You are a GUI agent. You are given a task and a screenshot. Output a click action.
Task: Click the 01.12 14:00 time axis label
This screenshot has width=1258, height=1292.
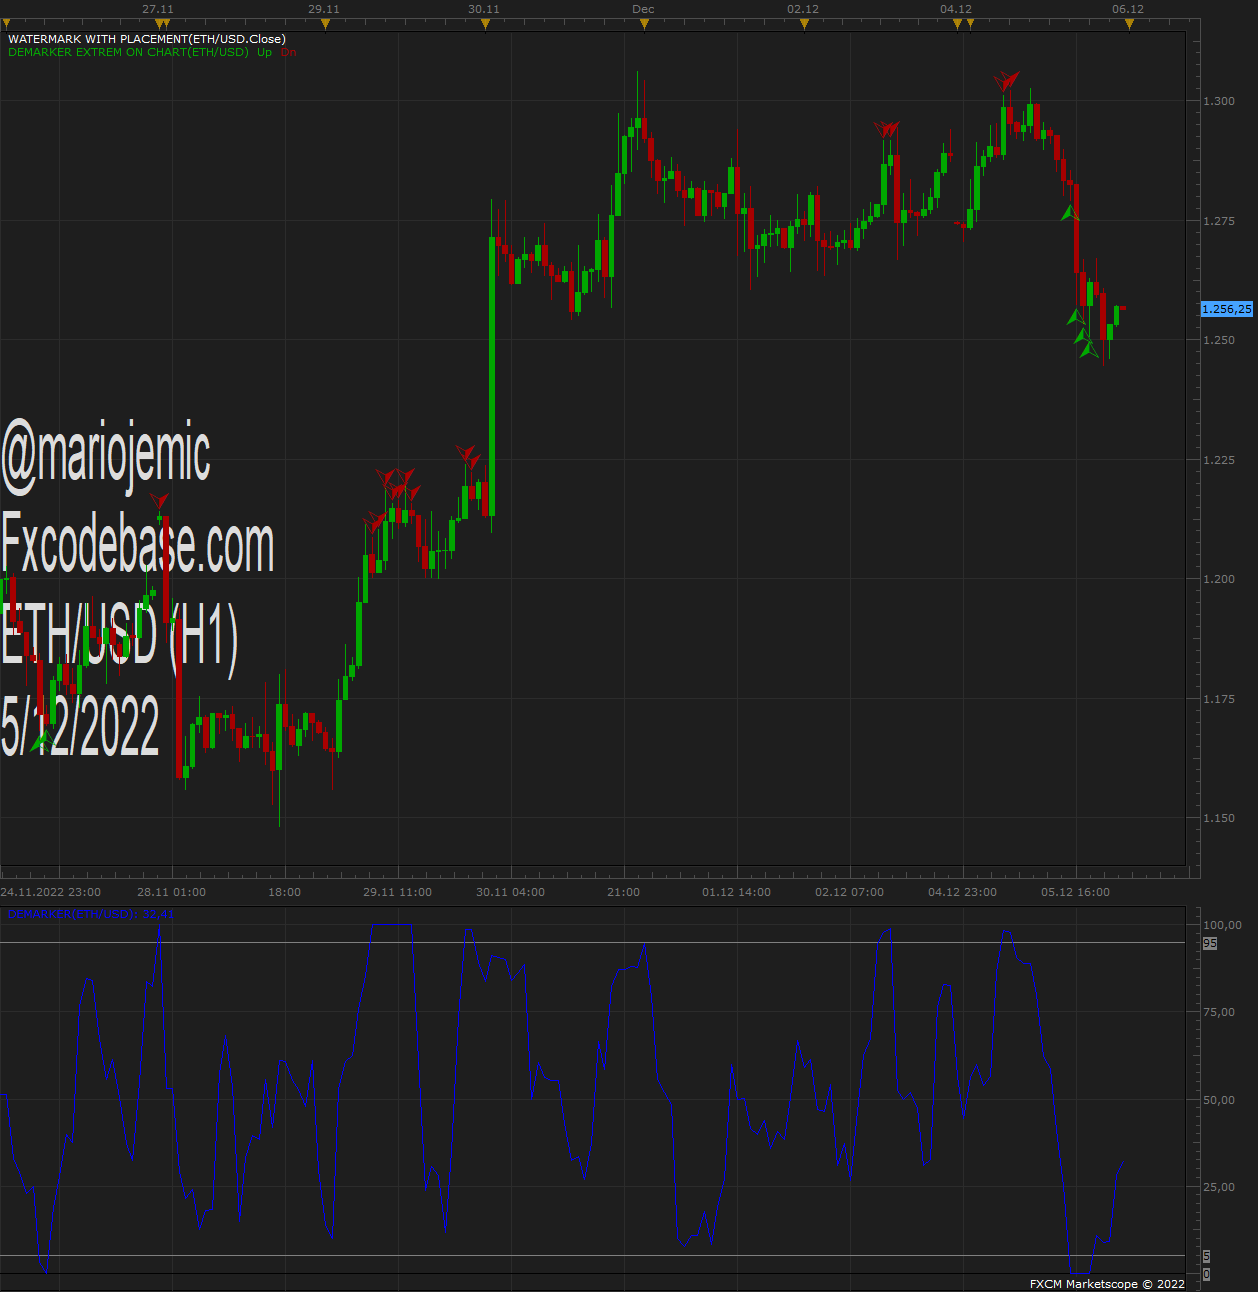[737, 892]
